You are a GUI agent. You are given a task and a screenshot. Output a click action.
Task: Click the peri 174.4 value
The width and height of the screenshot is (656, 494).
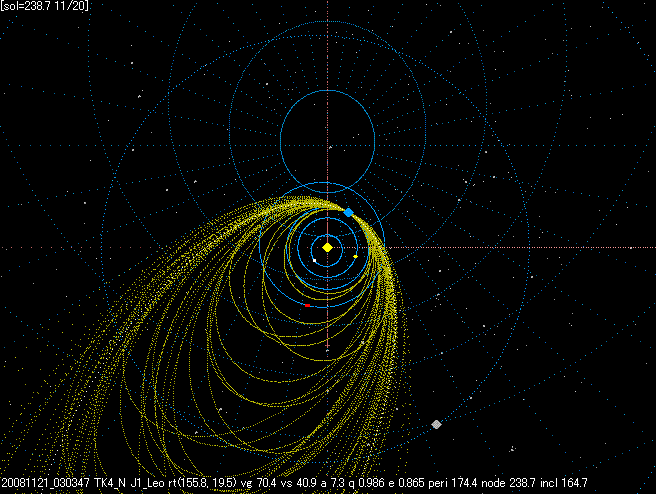[x=452, y=483]
